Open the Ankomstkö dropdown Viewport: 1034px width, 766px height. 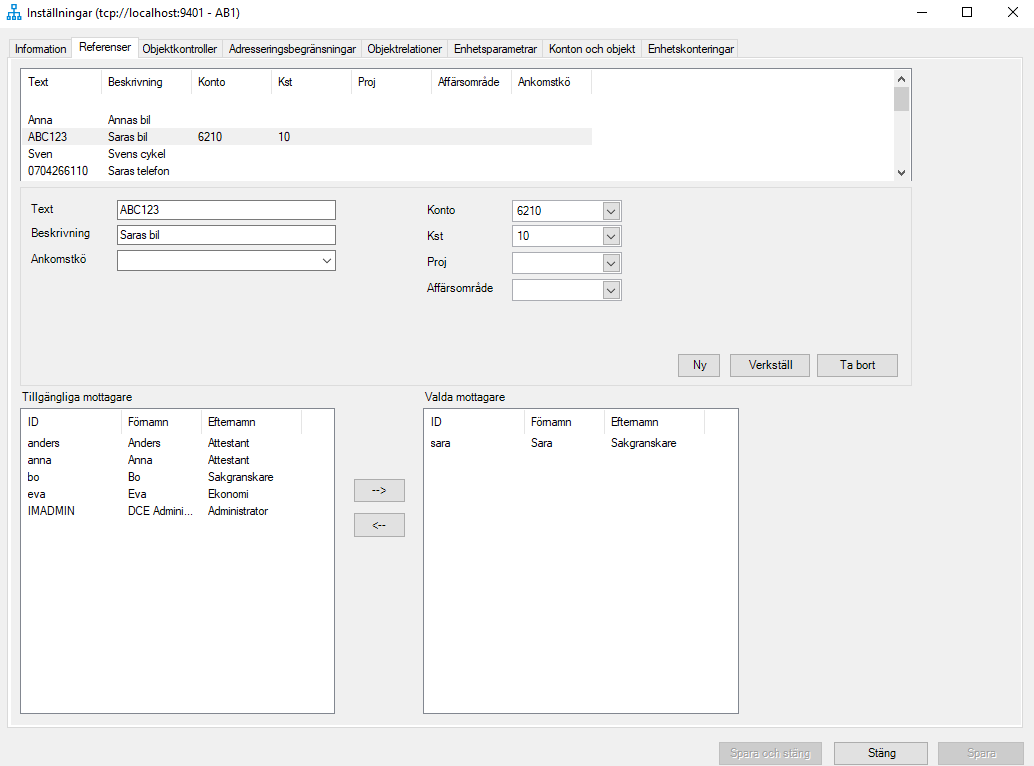click(326, 259)
